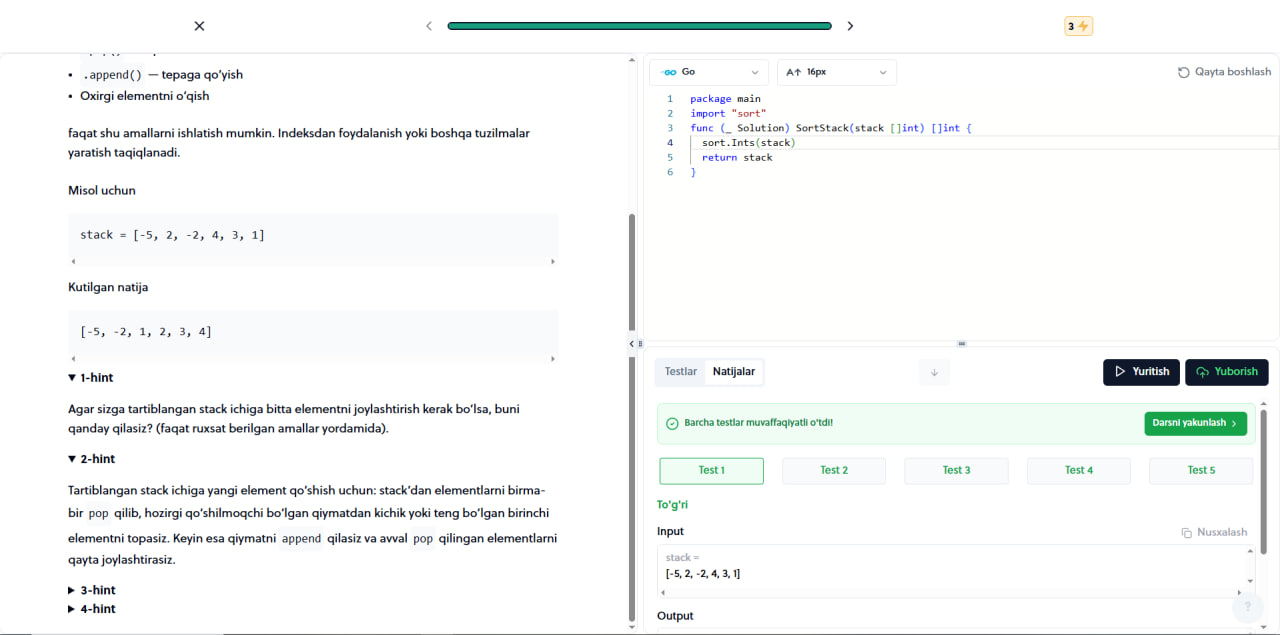The image size is (1280, 635).
Task: Close the lesson with the X icon
Action: [x=199, y=26]
